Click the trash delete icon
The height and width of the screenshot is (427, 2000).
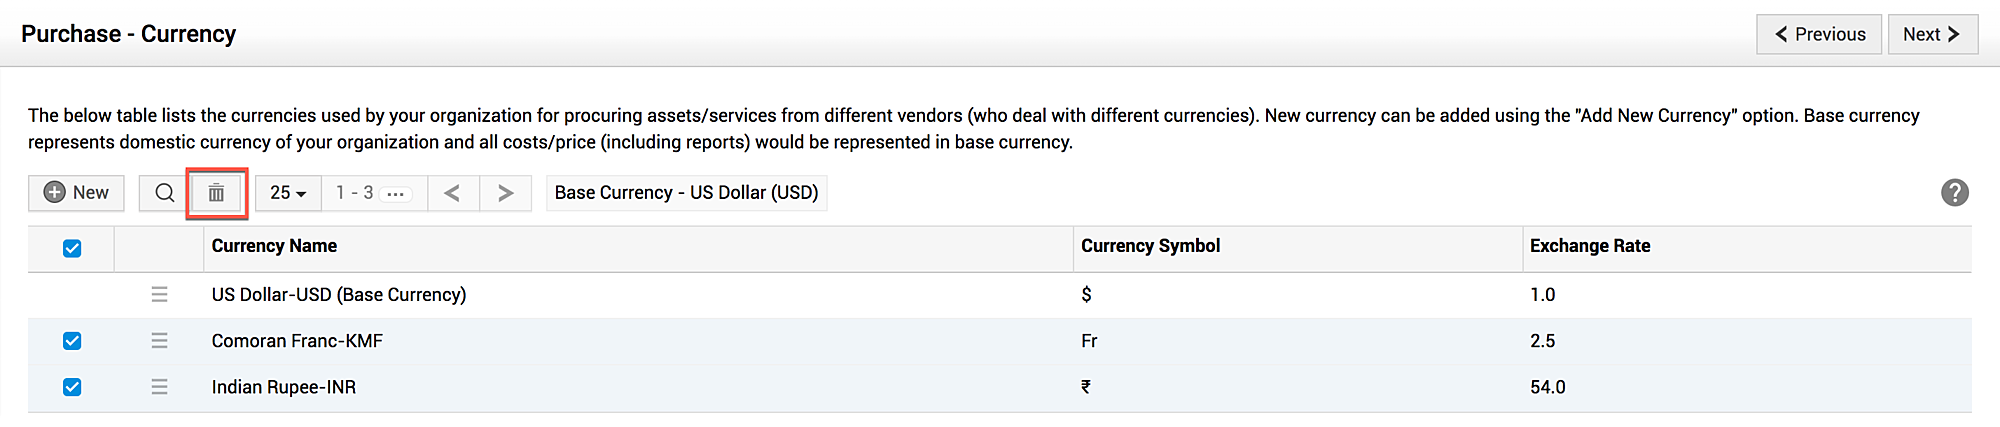(216, 193)
